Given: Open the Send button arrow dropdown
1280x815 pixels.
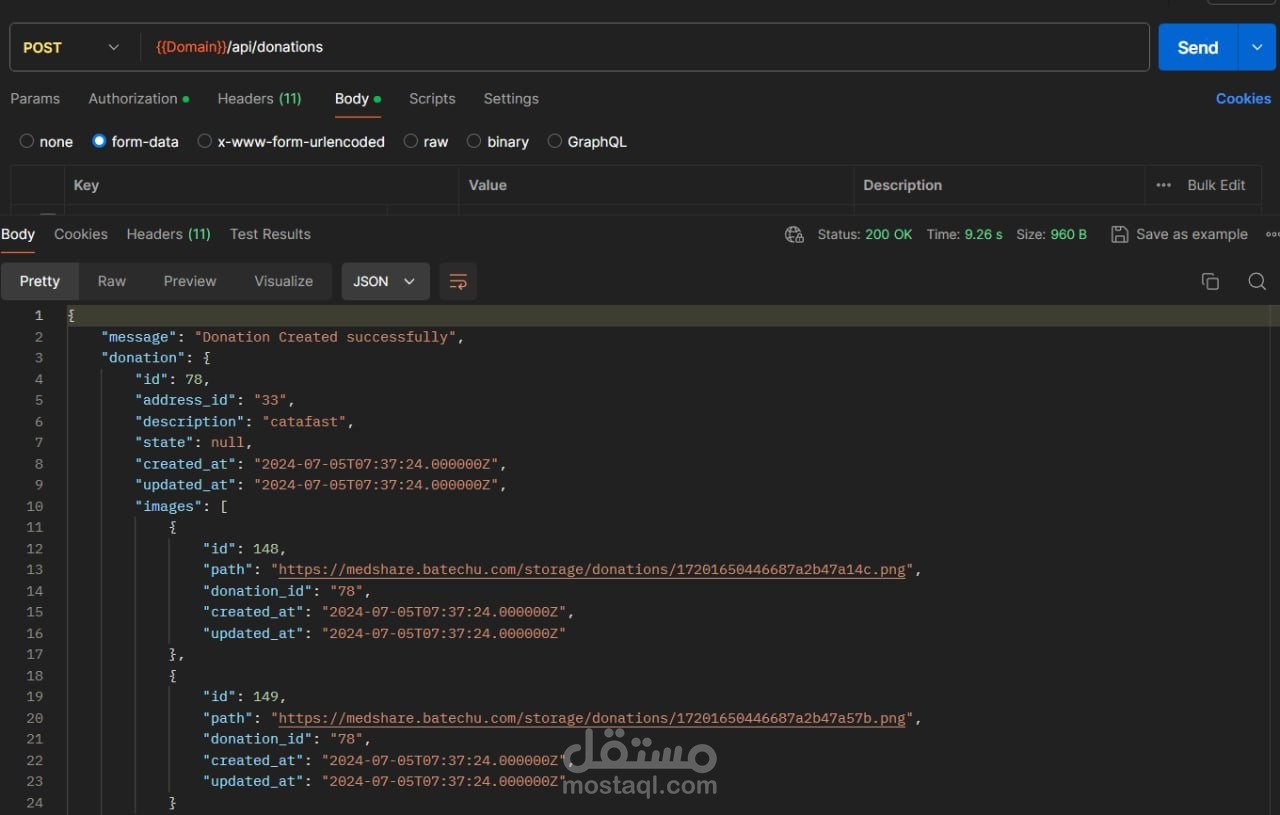Looking at the screenshot, I should (1257, 47).
